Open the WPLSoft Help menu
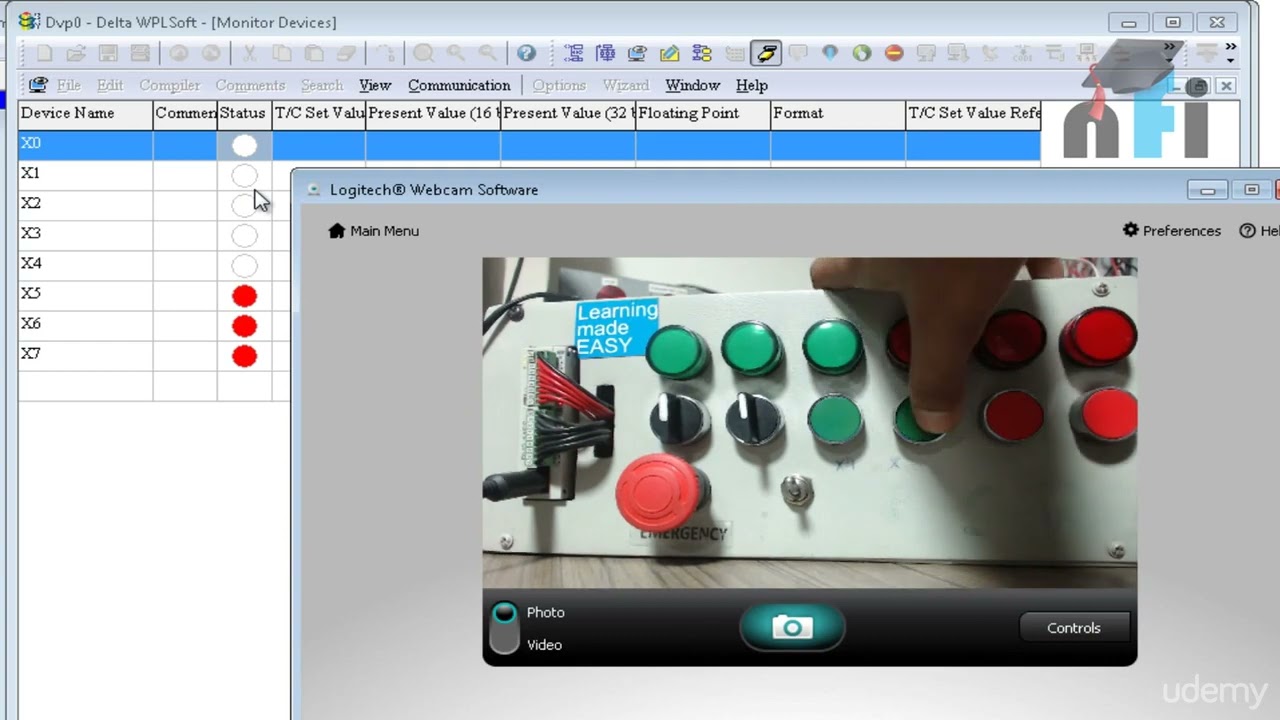The image size is (1280, 720). (752, 86)
